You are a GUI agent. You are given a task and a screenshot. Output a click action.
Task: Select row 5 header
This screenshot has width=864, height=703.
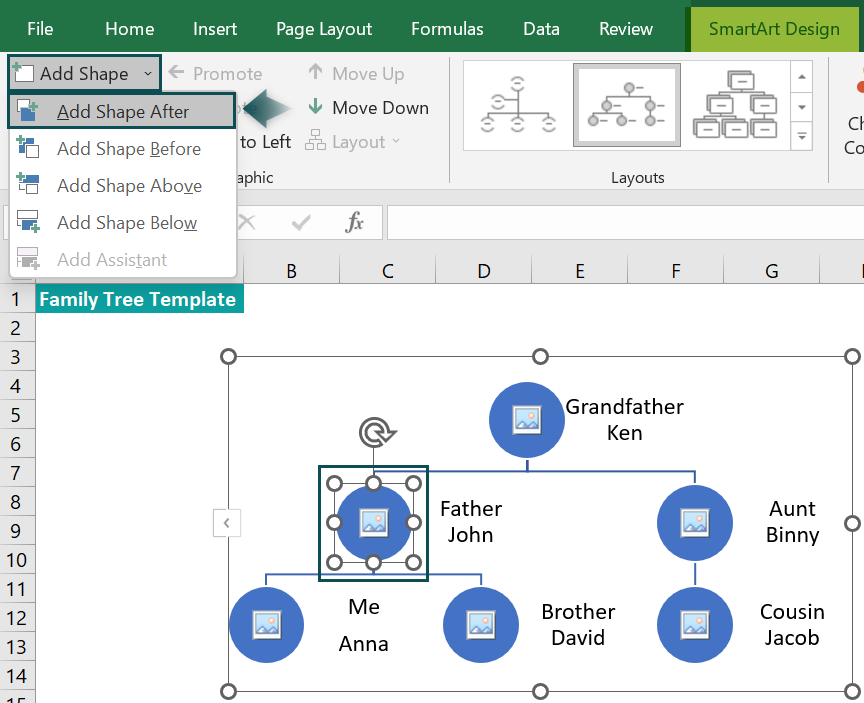pyautogui.click(x=17, y=415)
